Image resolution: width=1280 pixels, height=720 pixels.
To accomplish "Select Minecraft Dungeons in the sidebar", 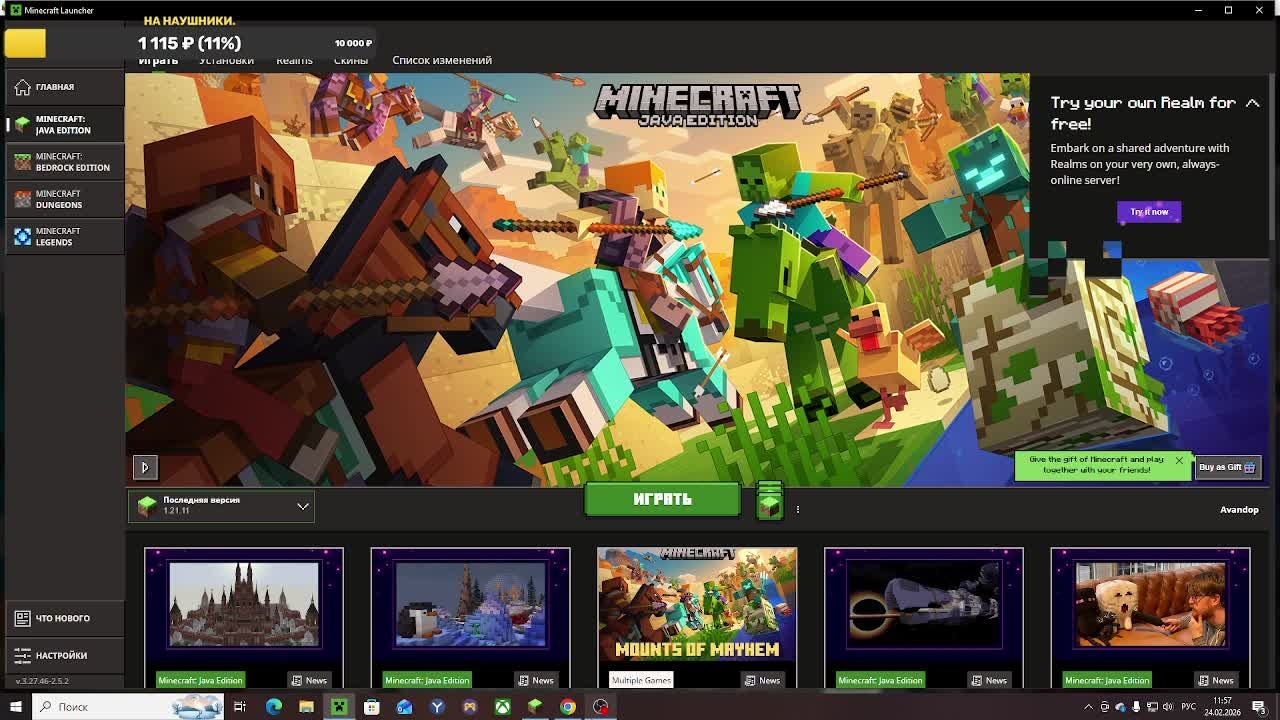I will 64,199.
